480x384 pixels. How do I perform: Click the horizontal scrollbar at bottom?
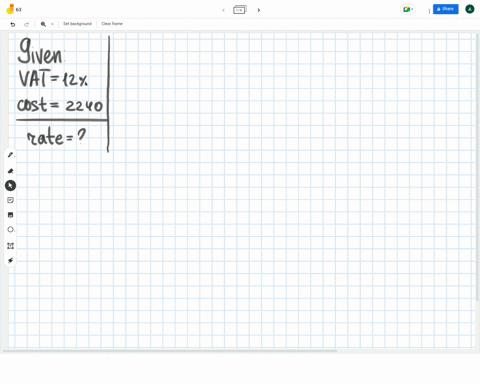click(x=170, y=351)
